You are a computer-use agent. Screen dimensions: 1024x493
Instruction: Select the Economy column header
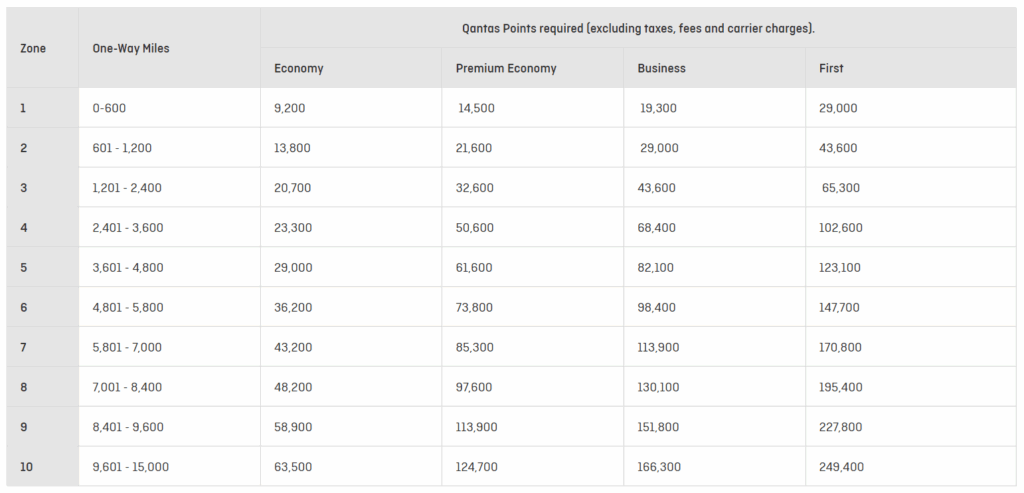point(299,68)
